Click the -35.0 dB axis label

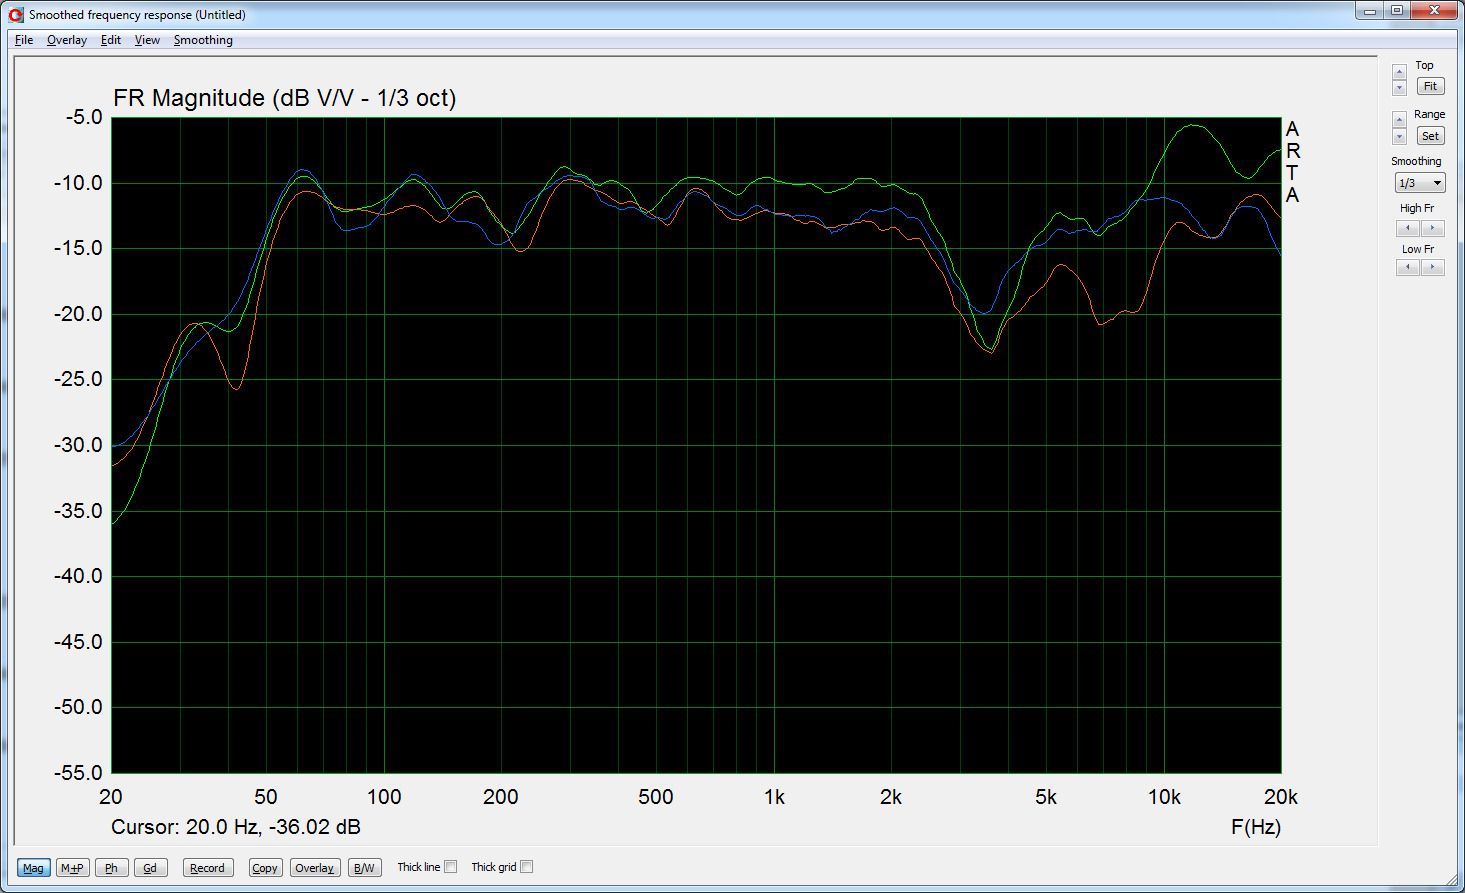(78, 510)
